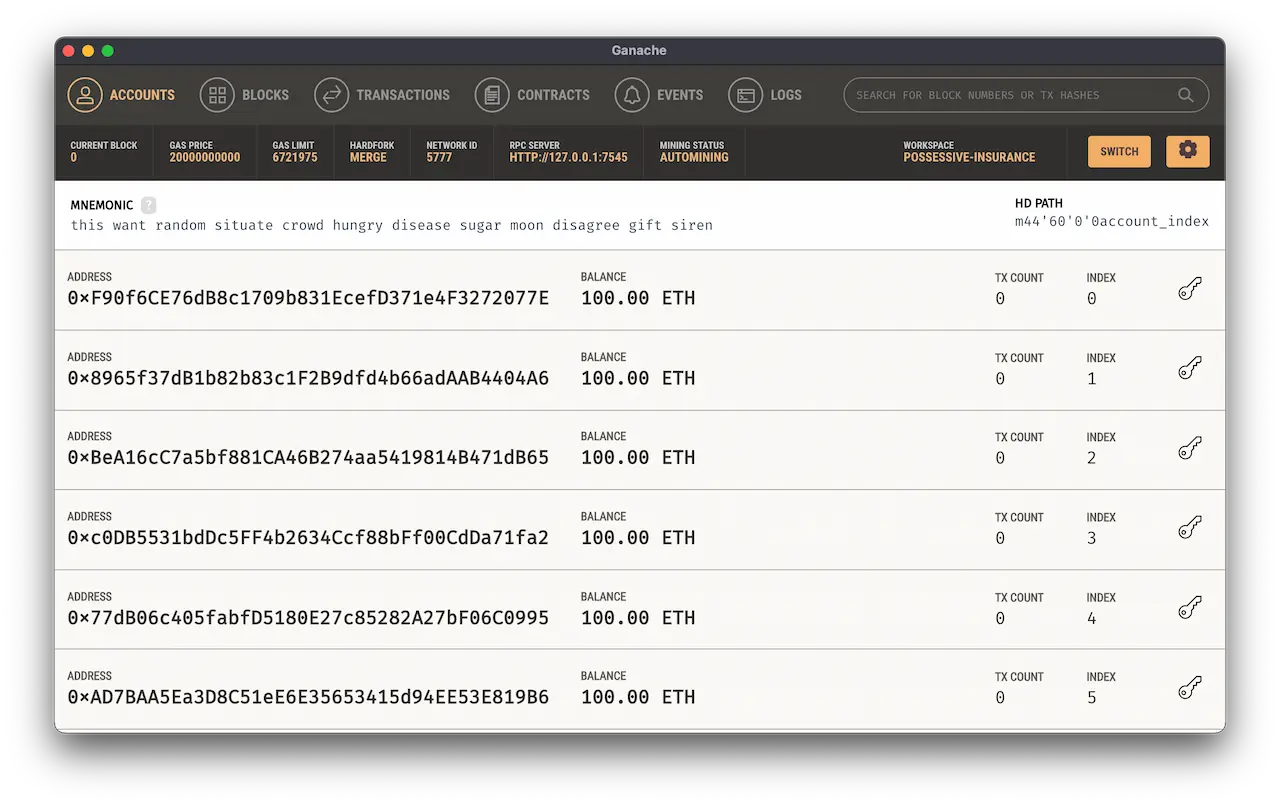
Task: Click the TX count value for index 2
Action: (x=1000, y=458)
